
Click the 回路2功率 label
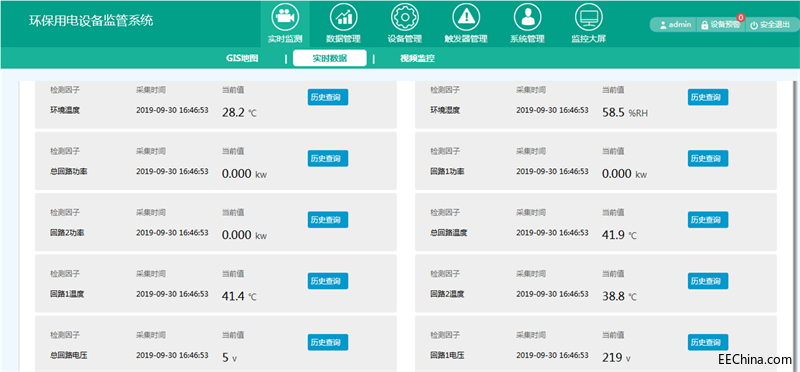(67, 233)
